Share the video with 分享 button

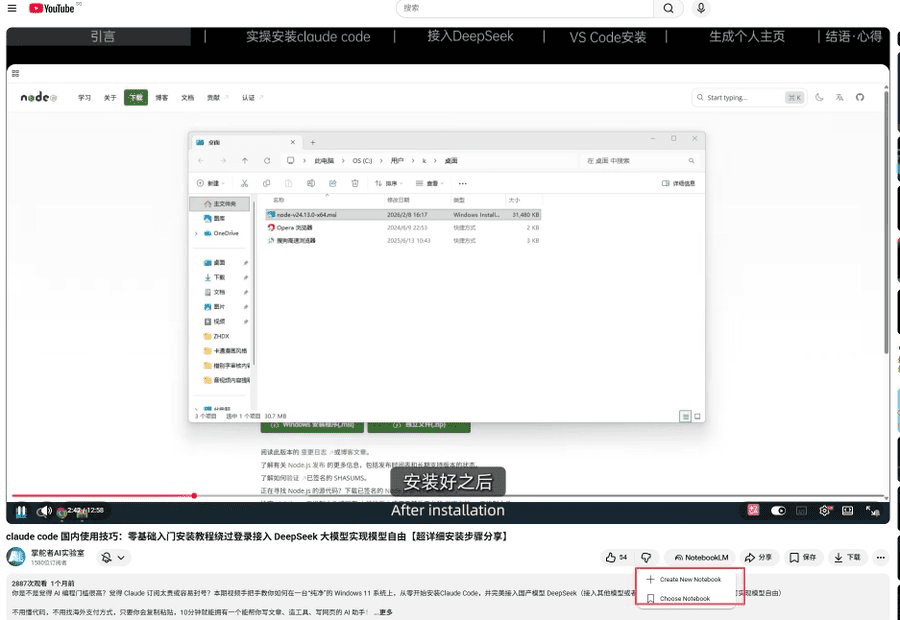(x=758, y=557)
